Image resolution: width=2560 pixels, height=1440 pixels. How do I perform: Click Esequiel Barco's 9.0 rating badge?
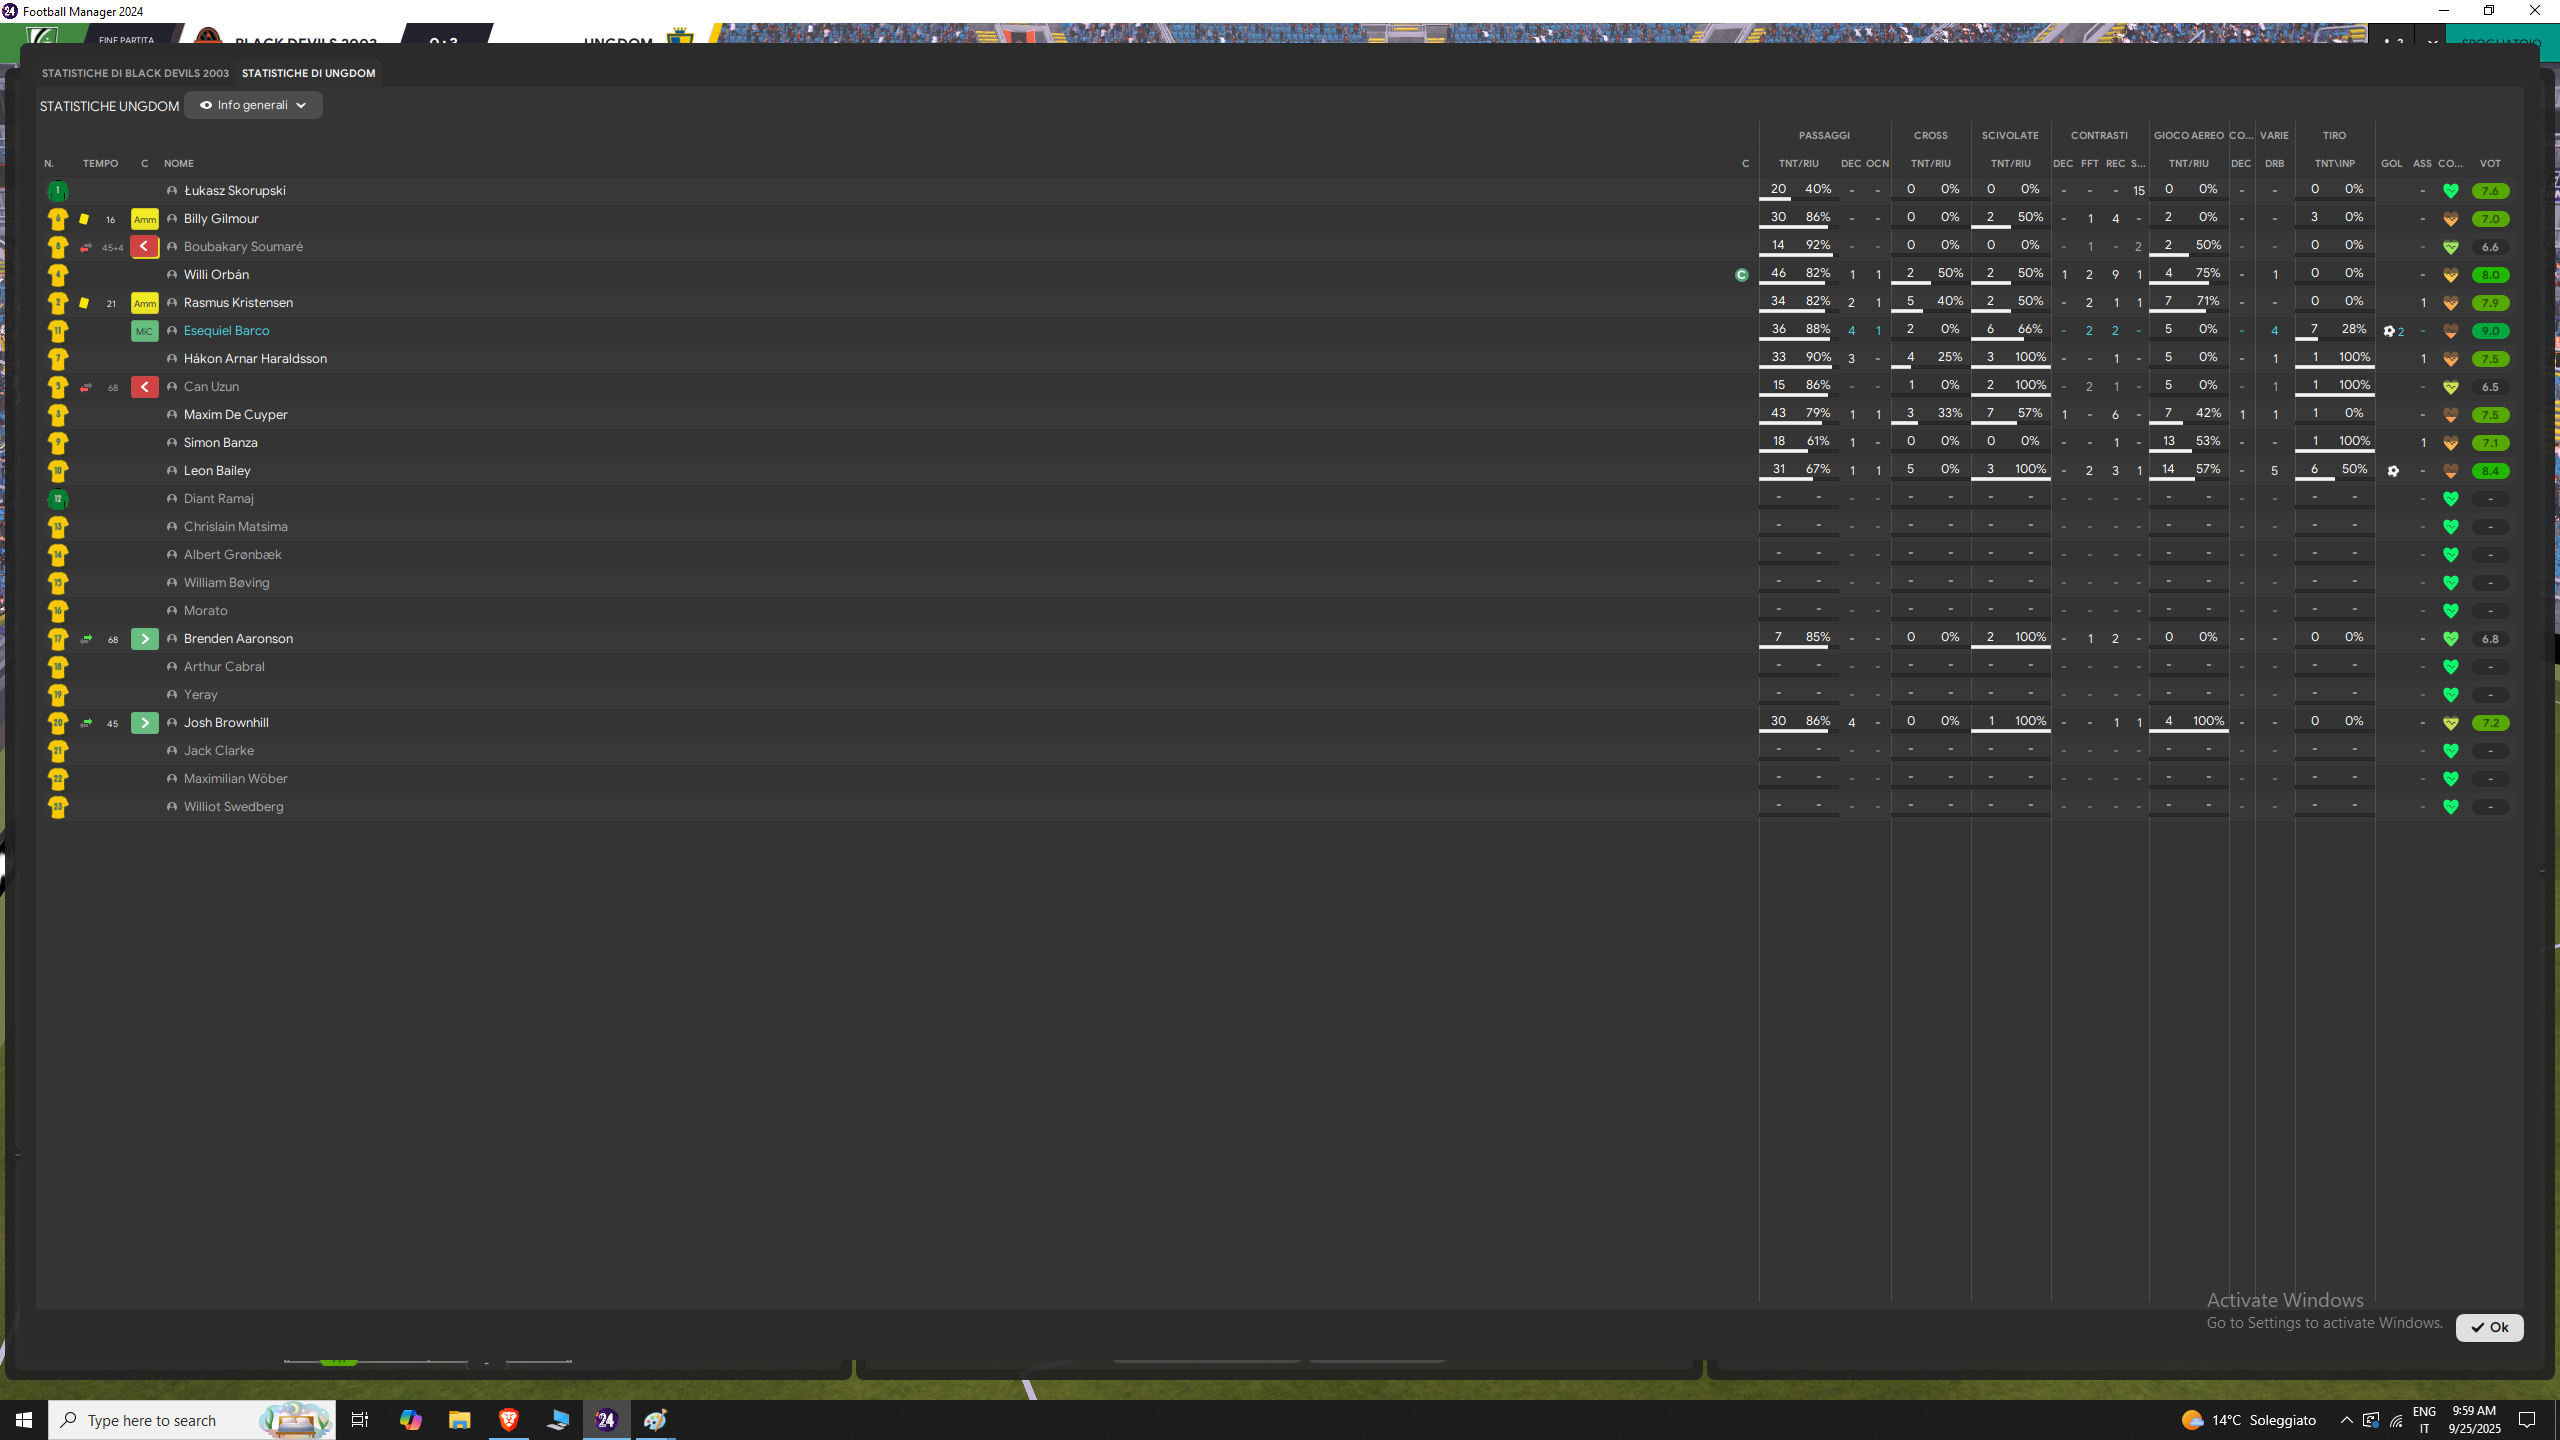2489,331
